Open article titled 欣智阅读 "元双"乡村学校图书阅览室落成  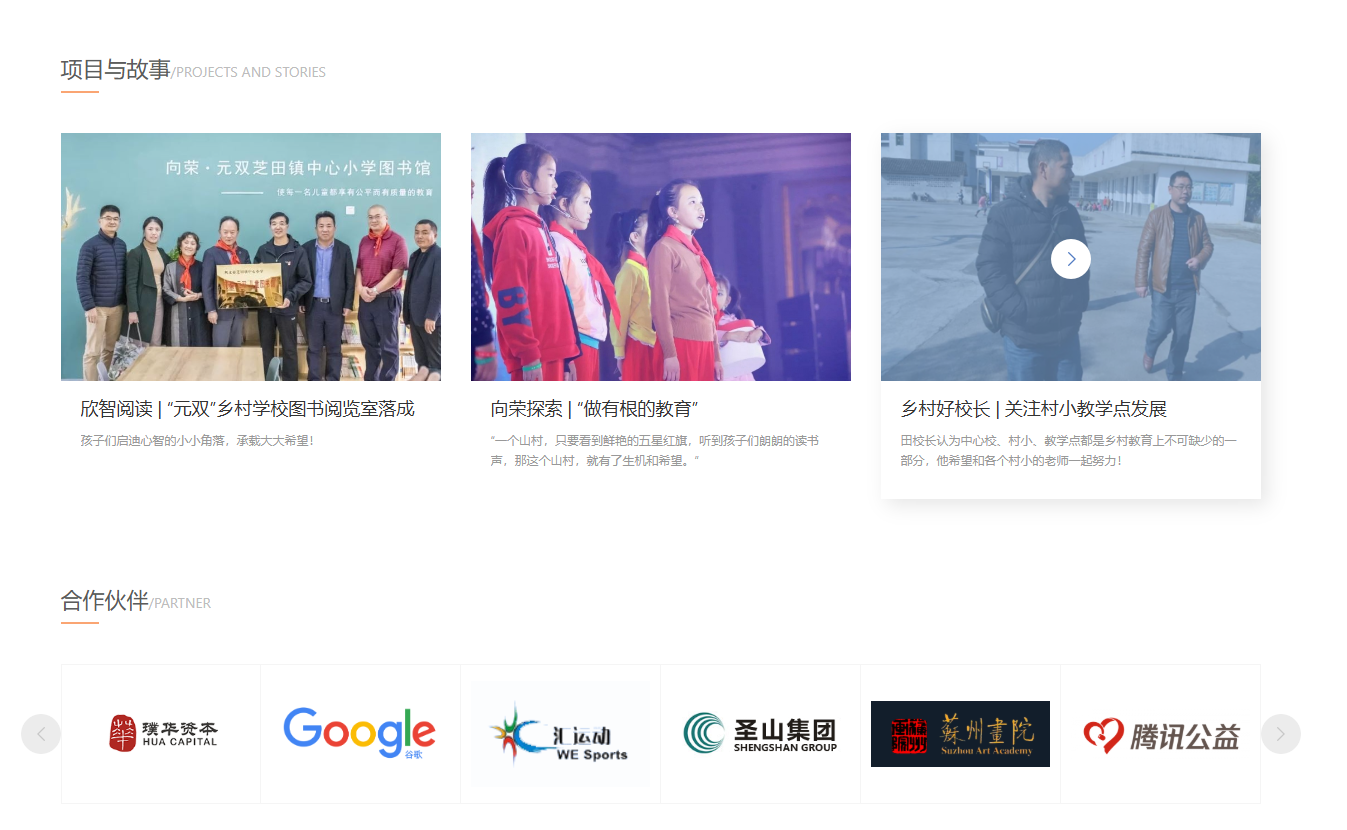coord(247,409)
